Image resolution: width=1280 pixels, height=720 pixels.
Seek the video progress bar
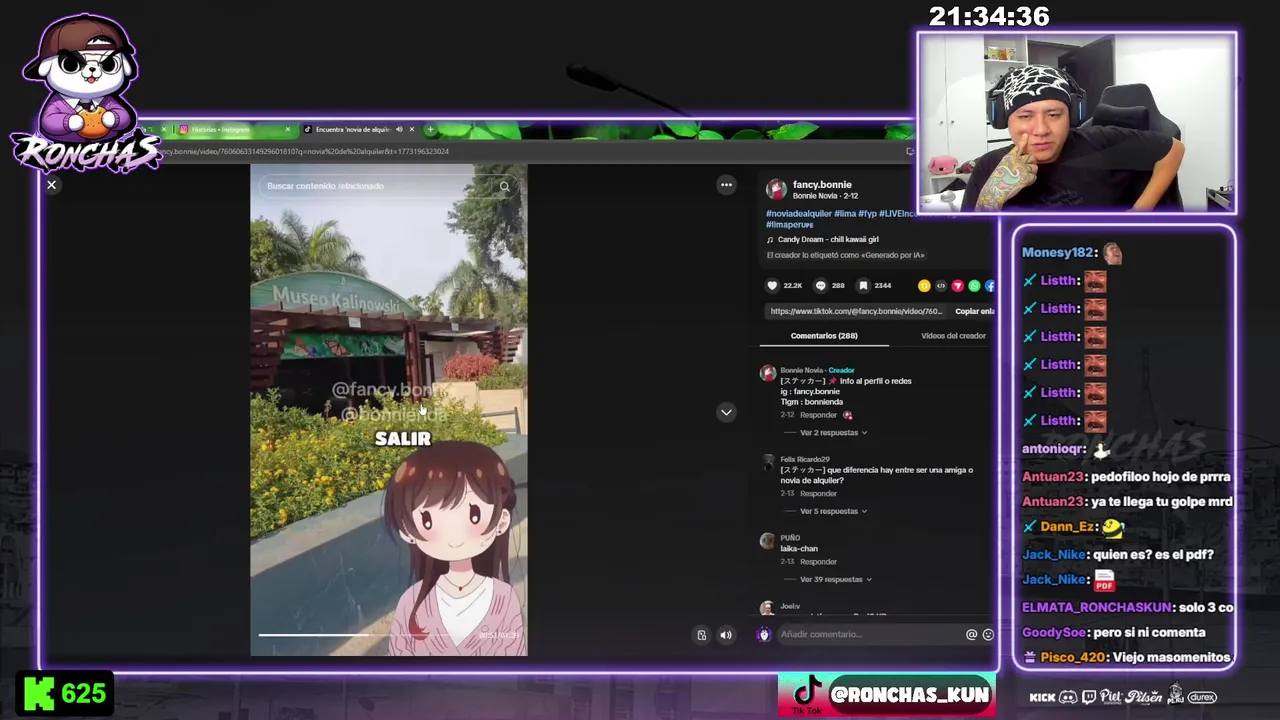pyautogui.click(x=389, y=634)
